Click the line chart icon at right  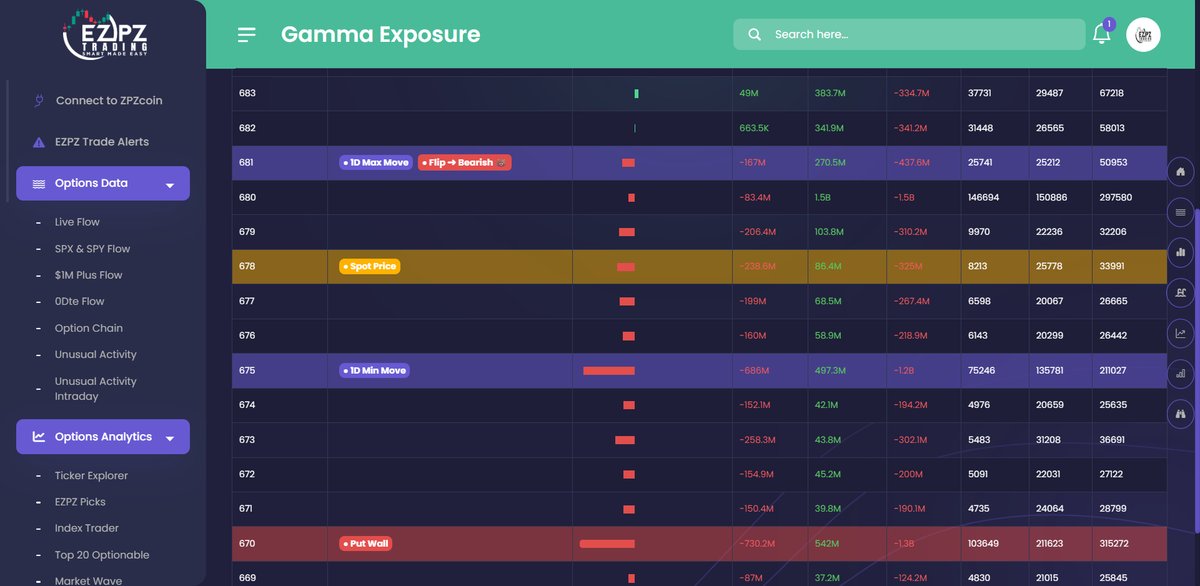[1181, 333]
